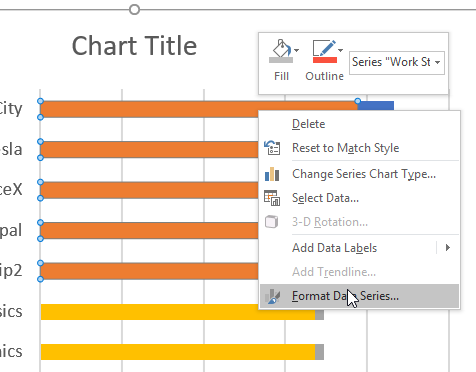The width and height of the screenshot is (476, 372).
Task: Click the Select Data table icon
Action: (x=272, y=198)
